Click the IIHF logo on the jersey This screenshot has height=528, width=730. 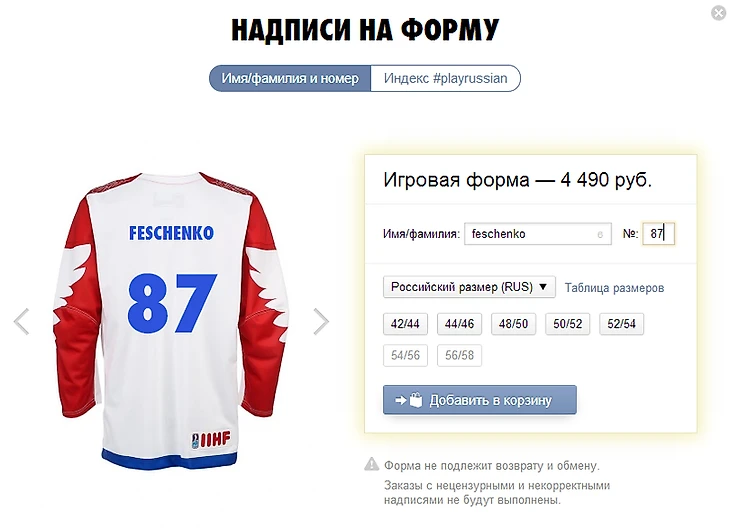tap(211, 439)
